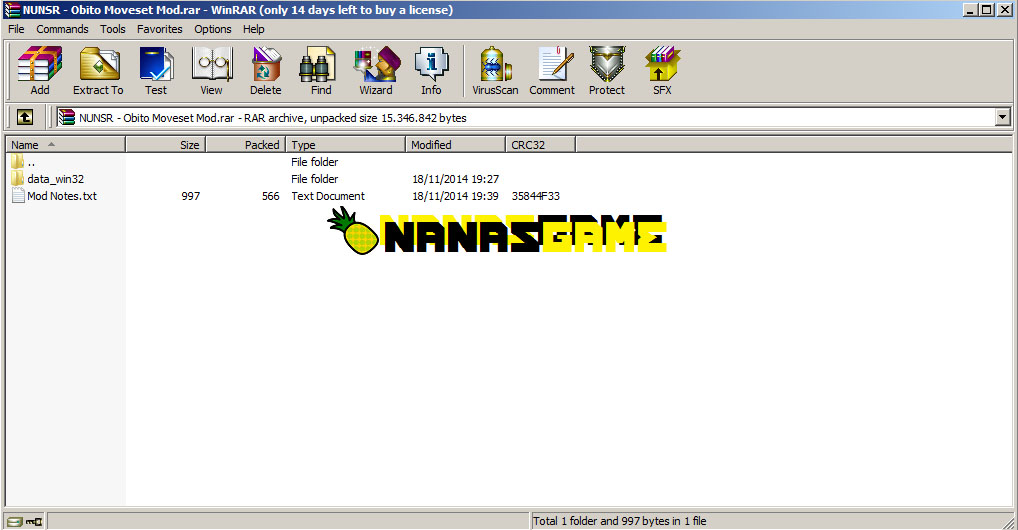Click the 18/11/2014 19:39 modified date
This screenshot has height=530, width=1018.
[456, 196]
